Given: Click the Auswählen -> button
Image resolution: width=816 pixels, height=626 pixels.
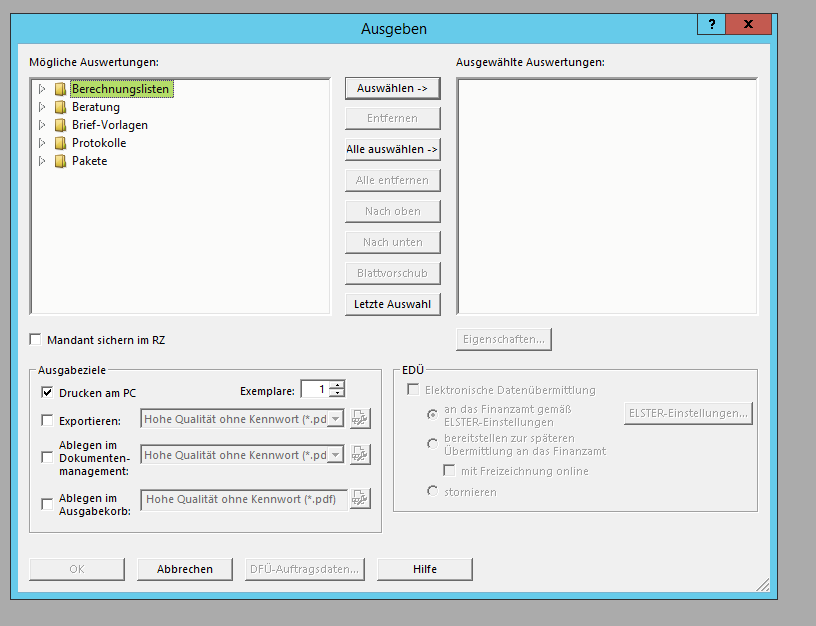Looking at the screenshot, I should point(392,88).
